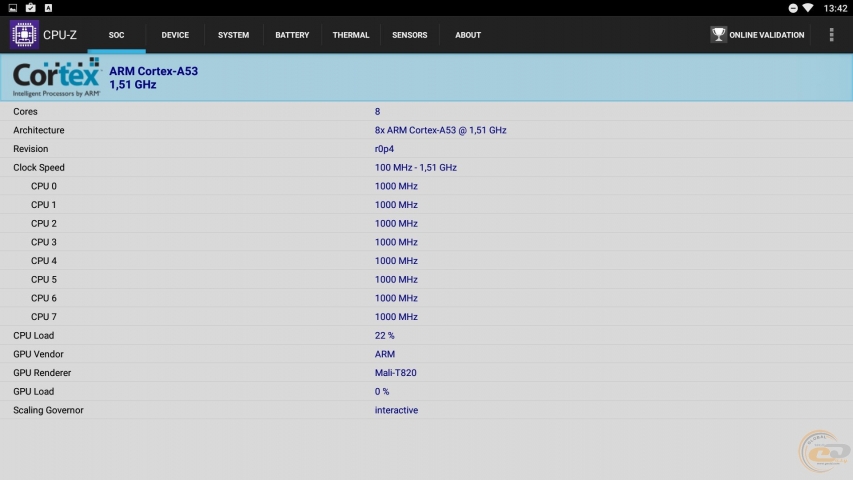Switch to the BATTERY tab

point(292,35)
